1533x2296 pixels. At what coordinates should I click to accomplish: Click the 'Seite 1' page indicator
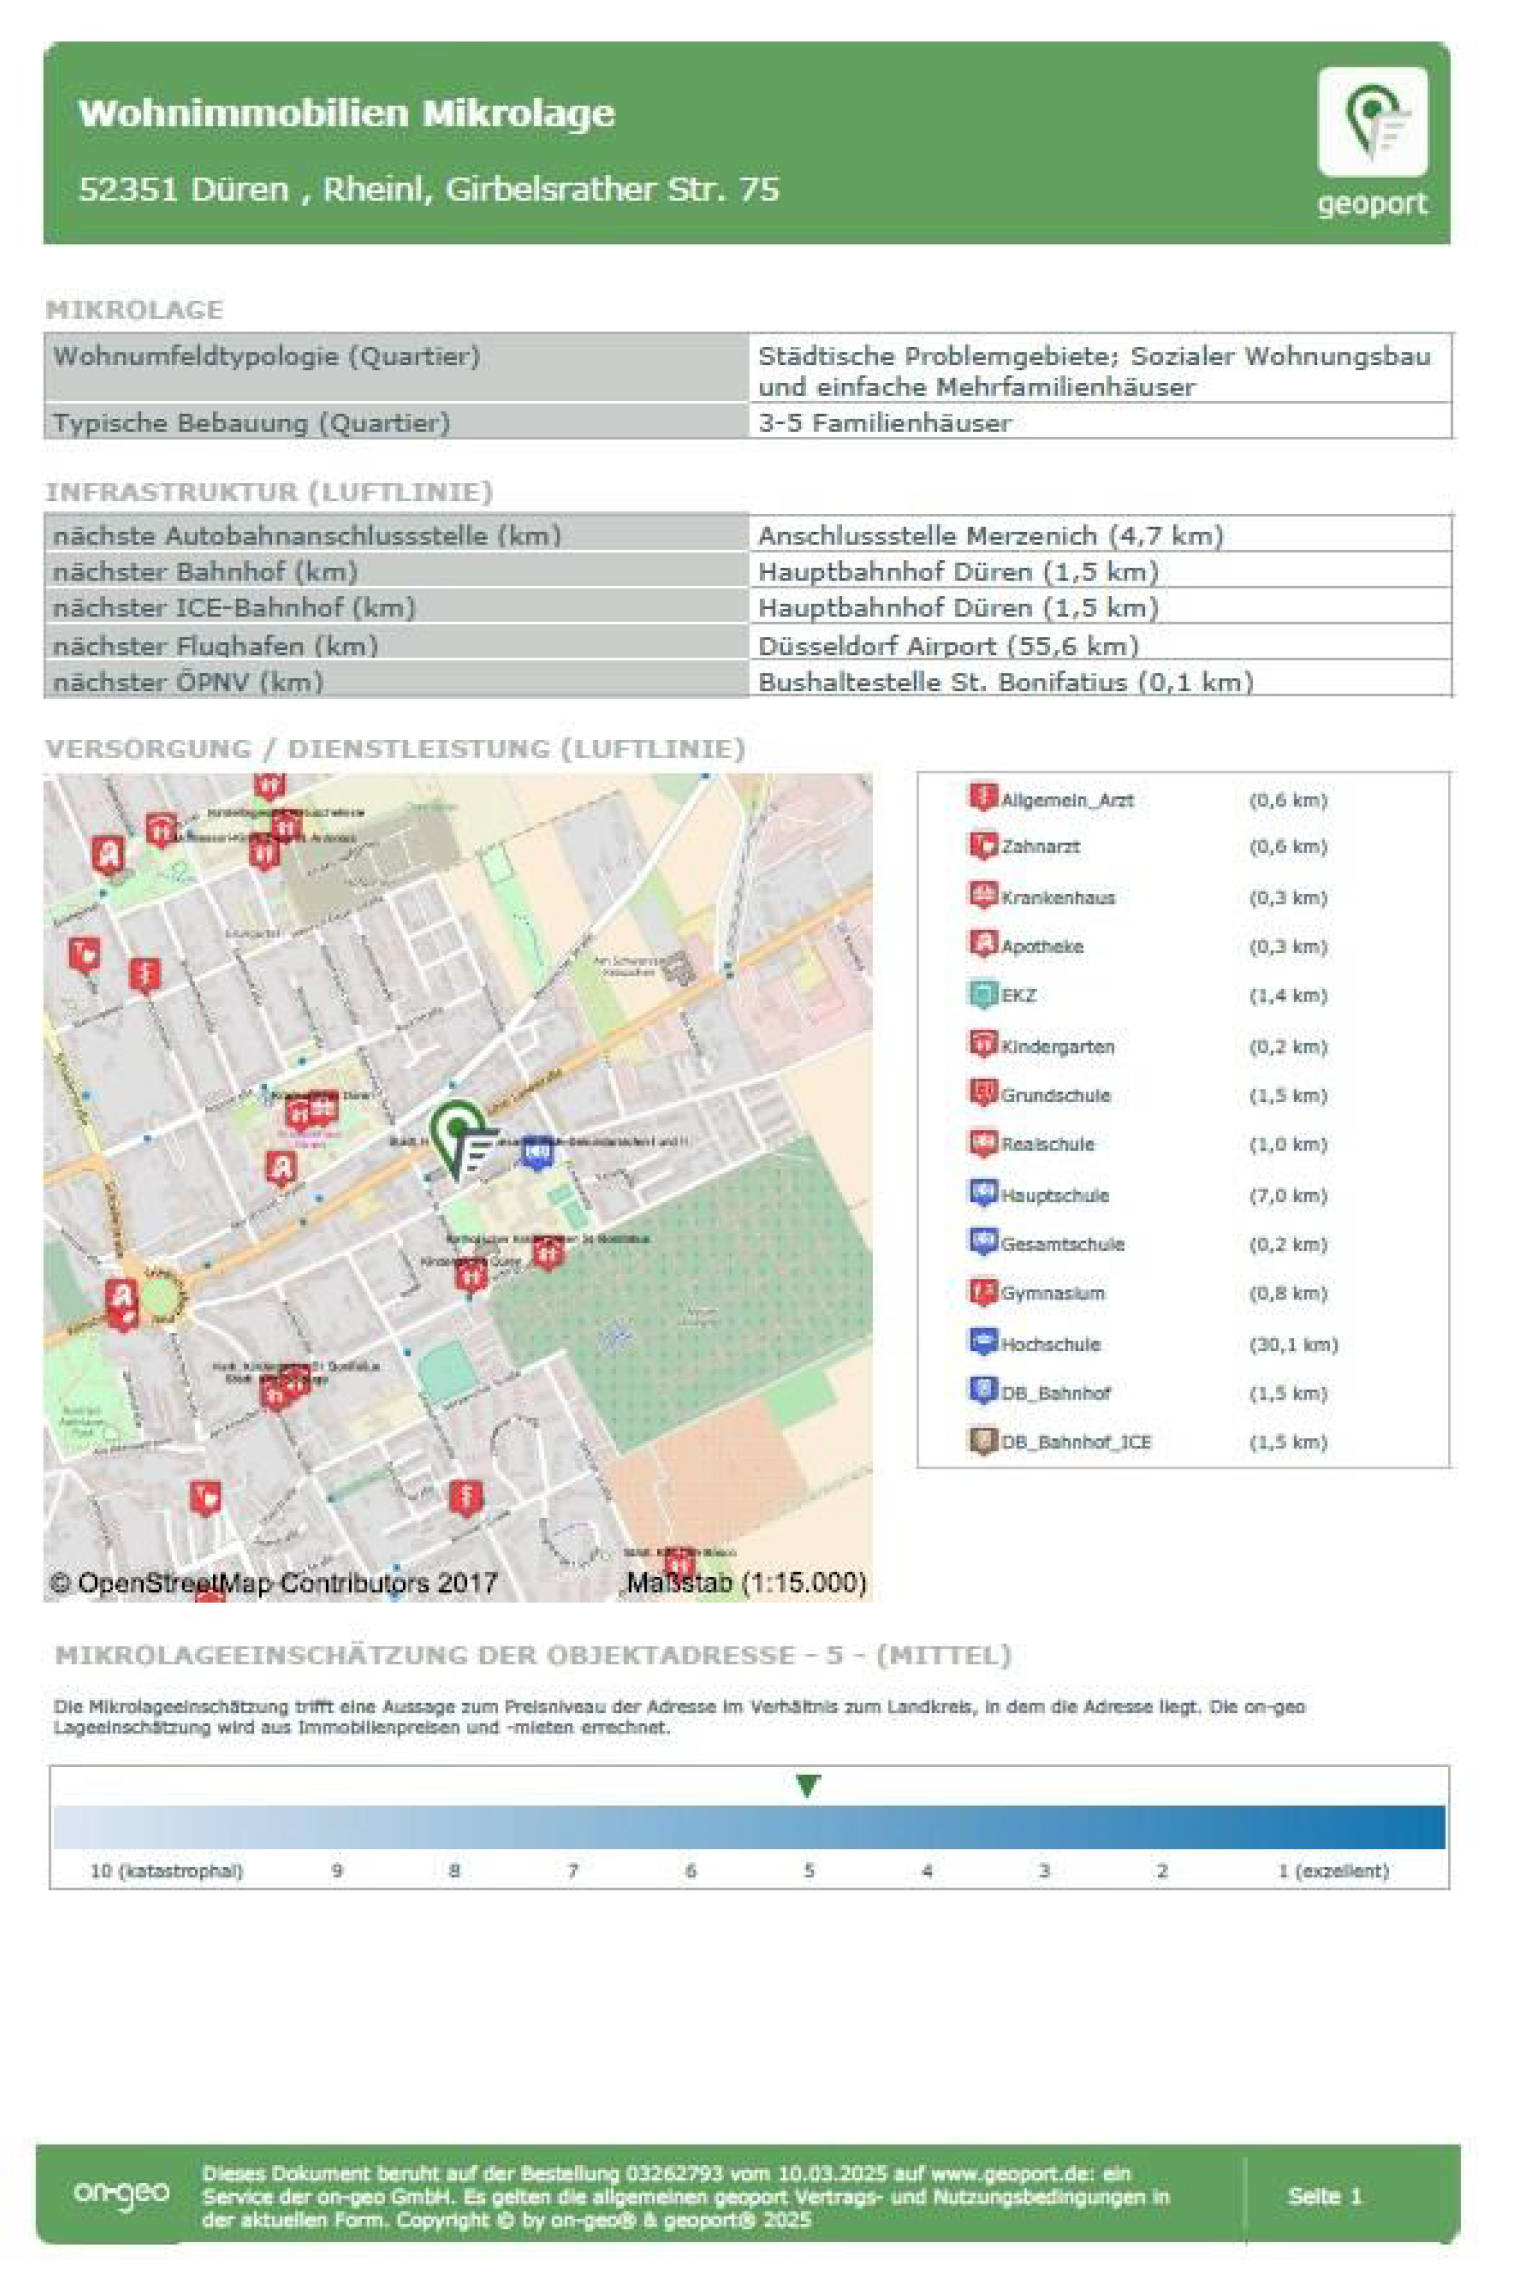(x=1324, y=2197)
